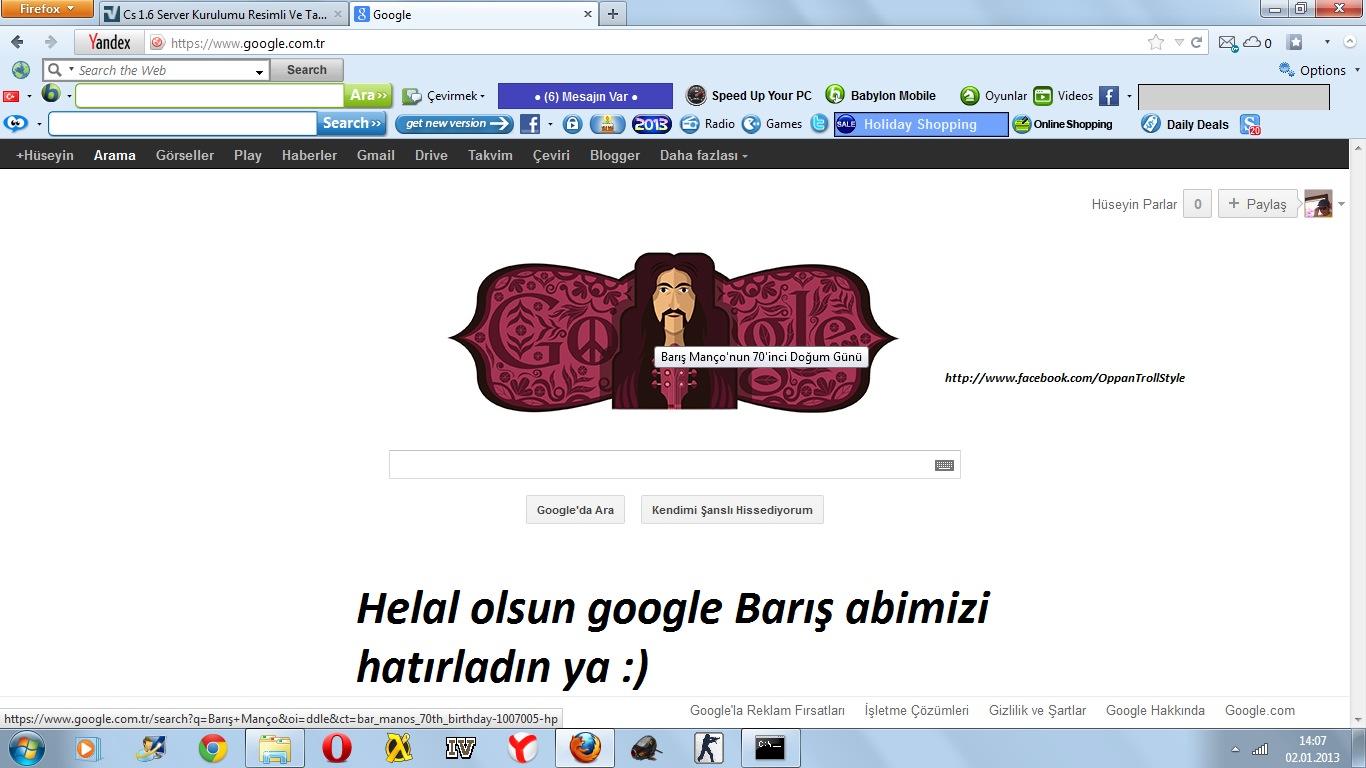Launch Google Chrome from the taskbar
Image resolution: width=1366 pixels, height=768 pixels.
coord(212,748)
